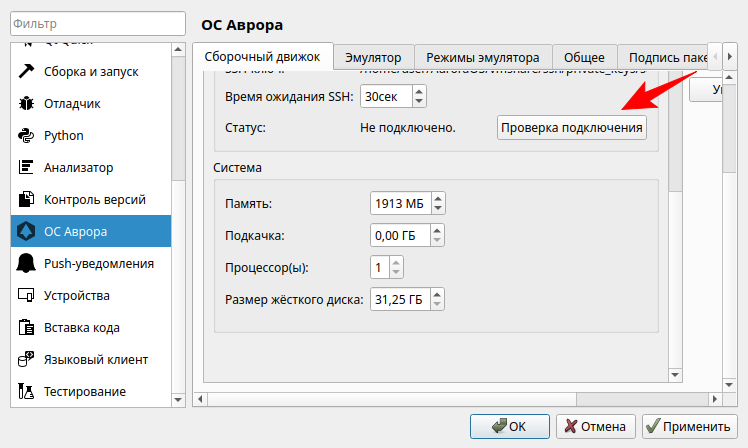Click the Память 1913 МБ field
The height and width of the screenshot is (448, 748).
coord(401,203)
